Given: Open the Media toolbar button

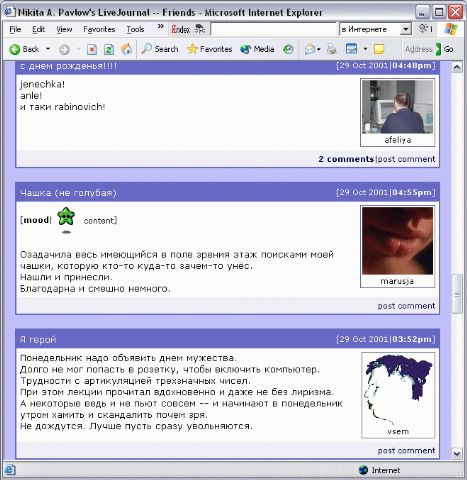Looking at the screenshot, I should (x=257, y=49).
